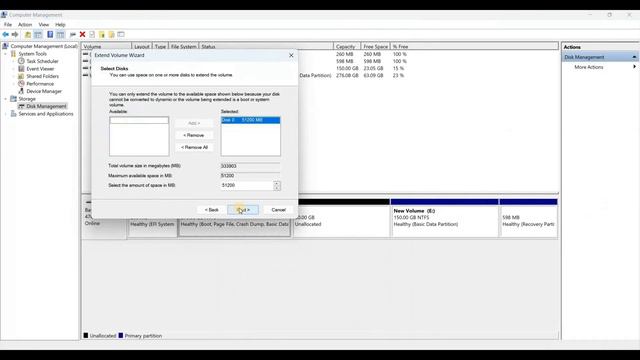640x360 pixels.
Task: Select the Healthy (EFI System) partition block
Action: pyautogui.click(x=152, y=227)
